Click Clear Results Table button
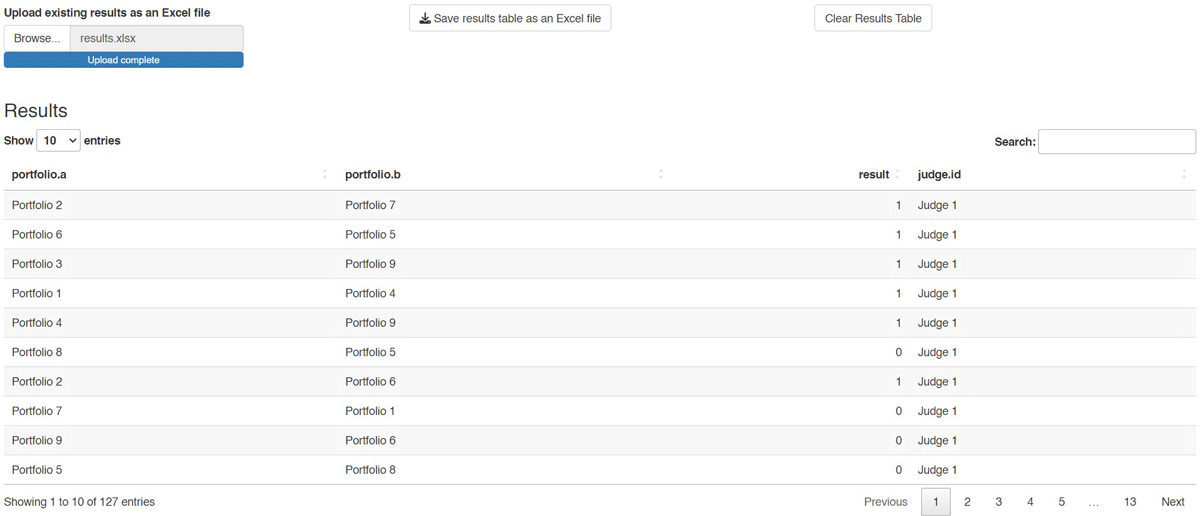The height and width of the screenshot is (516, 1200). coord(873,18)
